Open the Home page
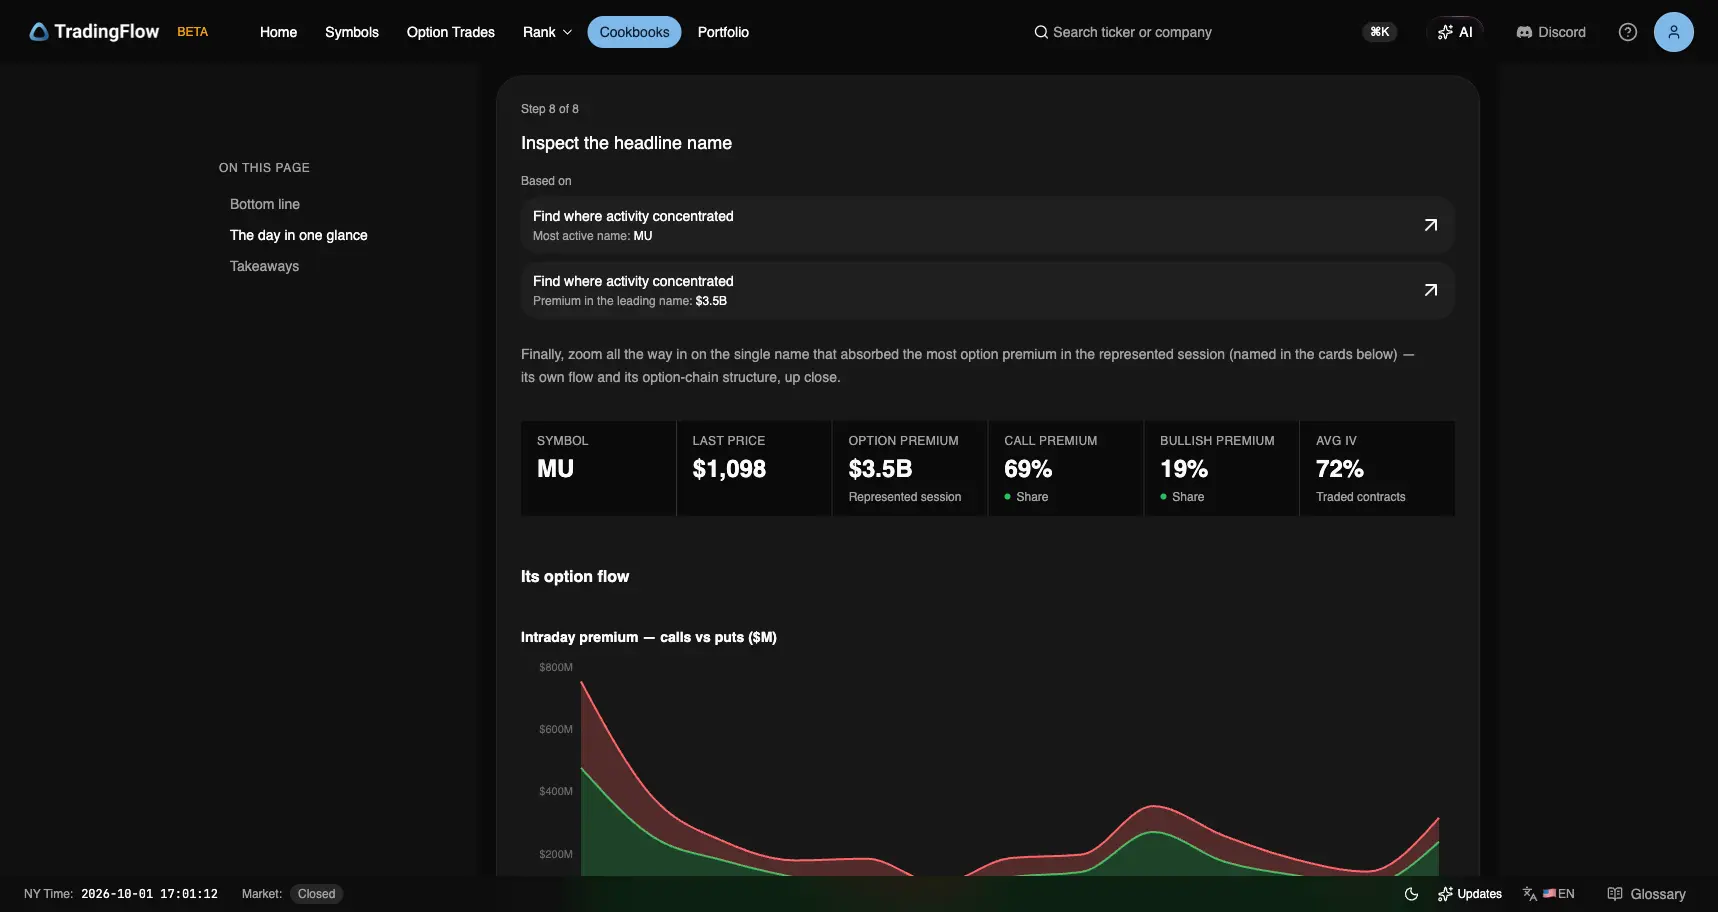 pos(278,32)
